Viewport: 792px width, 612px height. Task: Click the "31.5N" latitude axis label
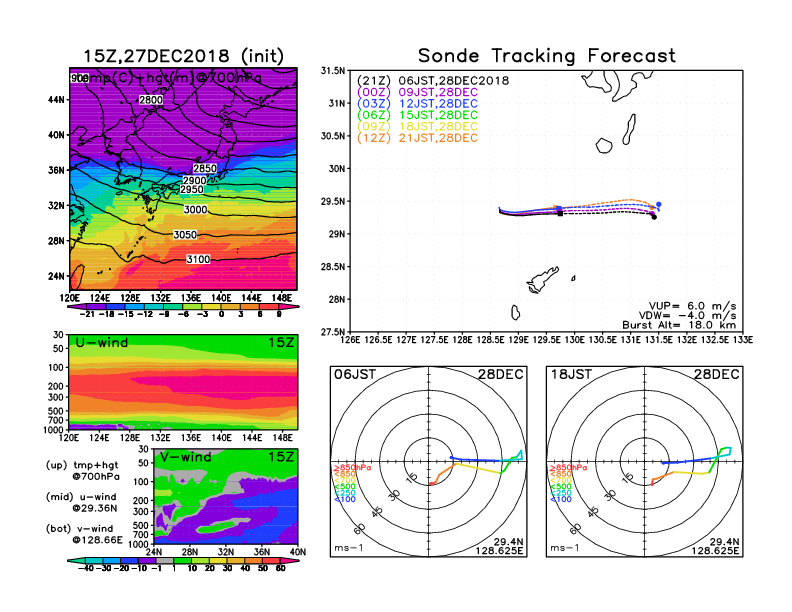pyautogui.click(x=333, y=71)
